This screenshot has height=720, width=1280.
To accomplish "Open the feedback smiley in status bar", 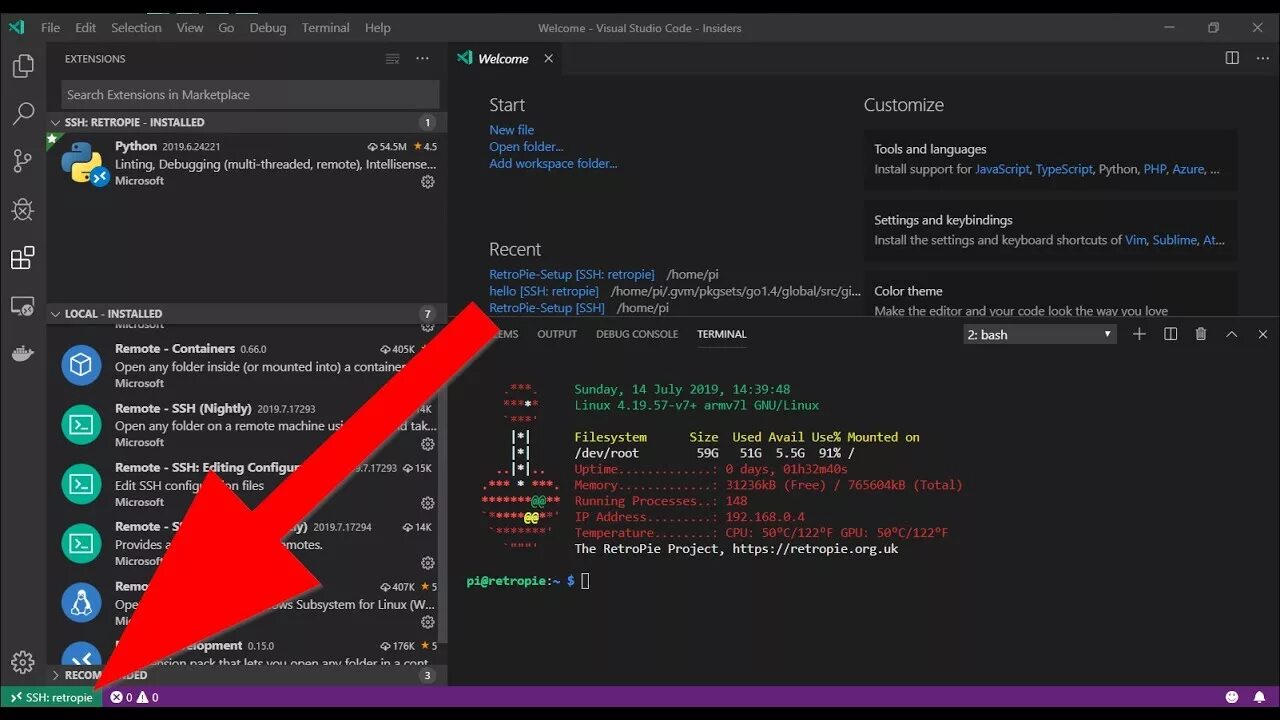I will coord(1232,697).
